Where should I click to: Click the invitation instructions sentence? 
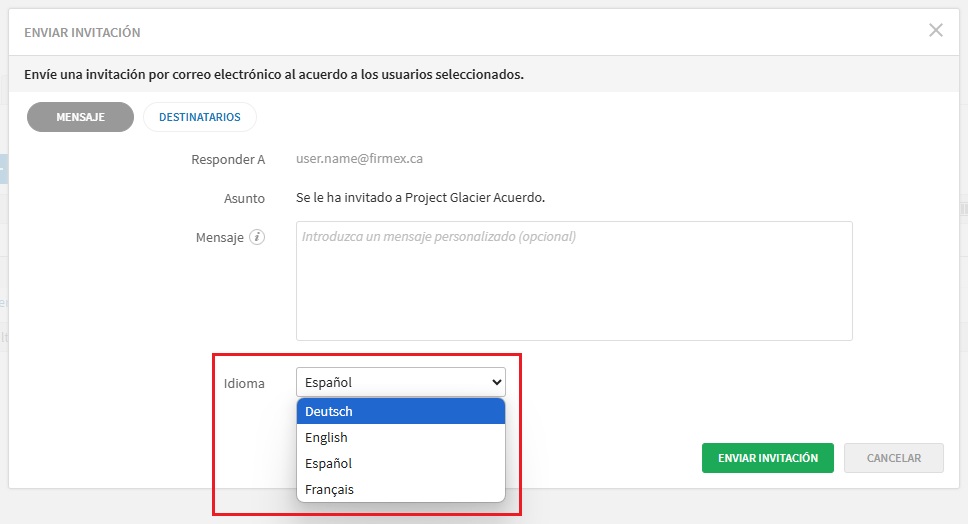[274, 74]
